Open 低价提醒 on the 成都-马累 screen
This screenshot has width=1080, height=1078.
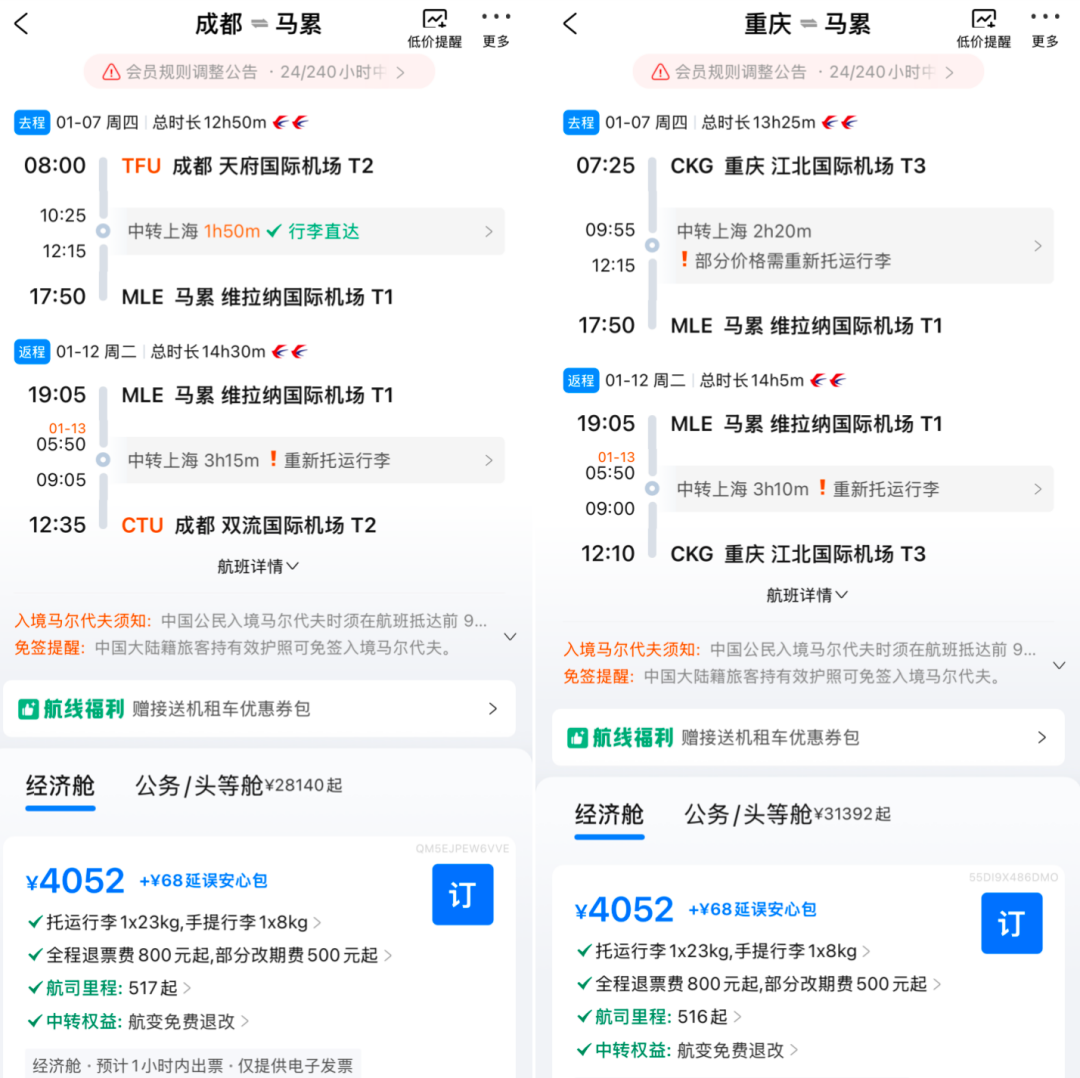[x=435, y=28]
